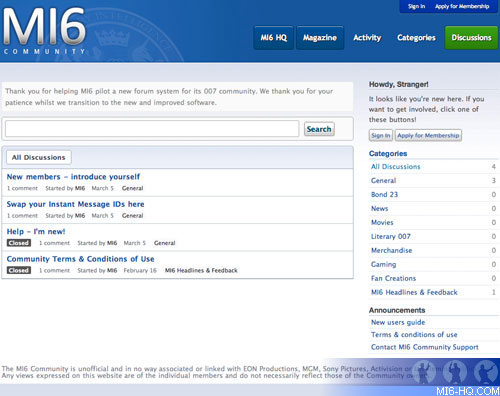Image resolution: width=500 pixels, height=396 pixels.
Task: Open the MI6 HQ nav tab
Action: click(x=274, y=38)
